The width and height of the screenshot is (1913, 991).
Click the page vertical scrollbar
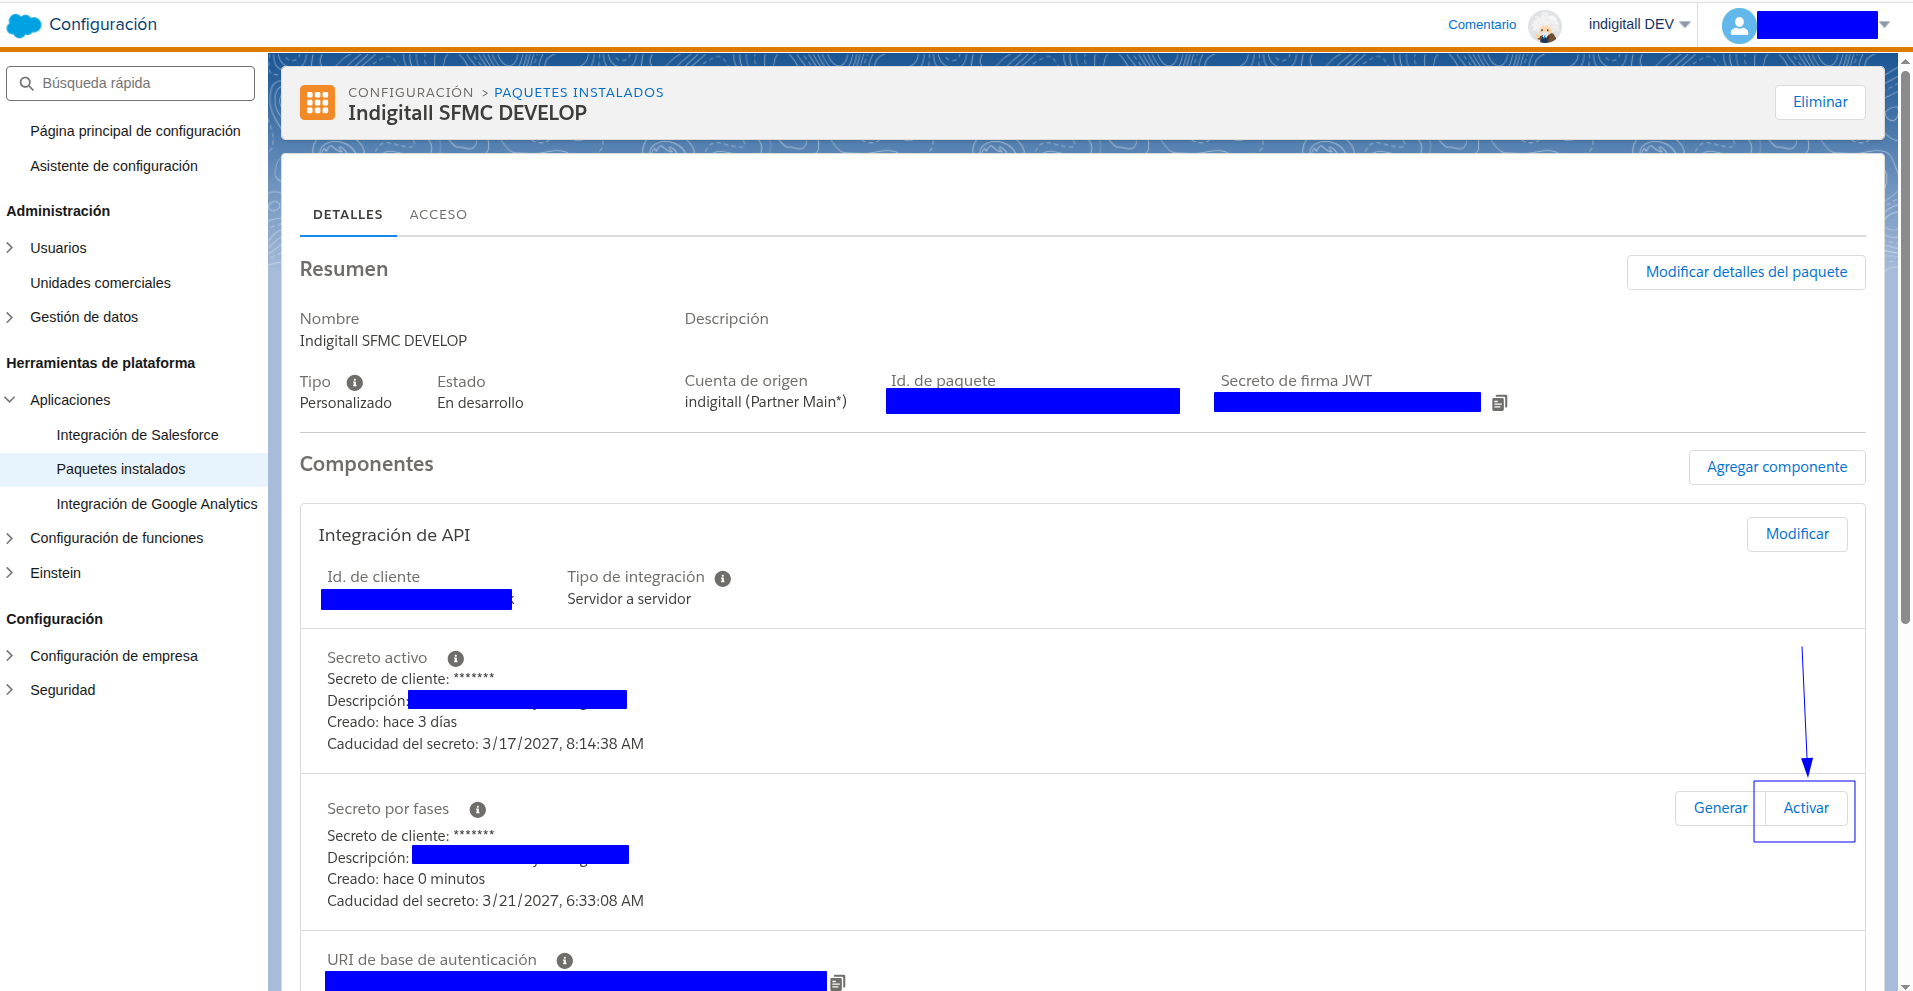tap(1905, 345)
